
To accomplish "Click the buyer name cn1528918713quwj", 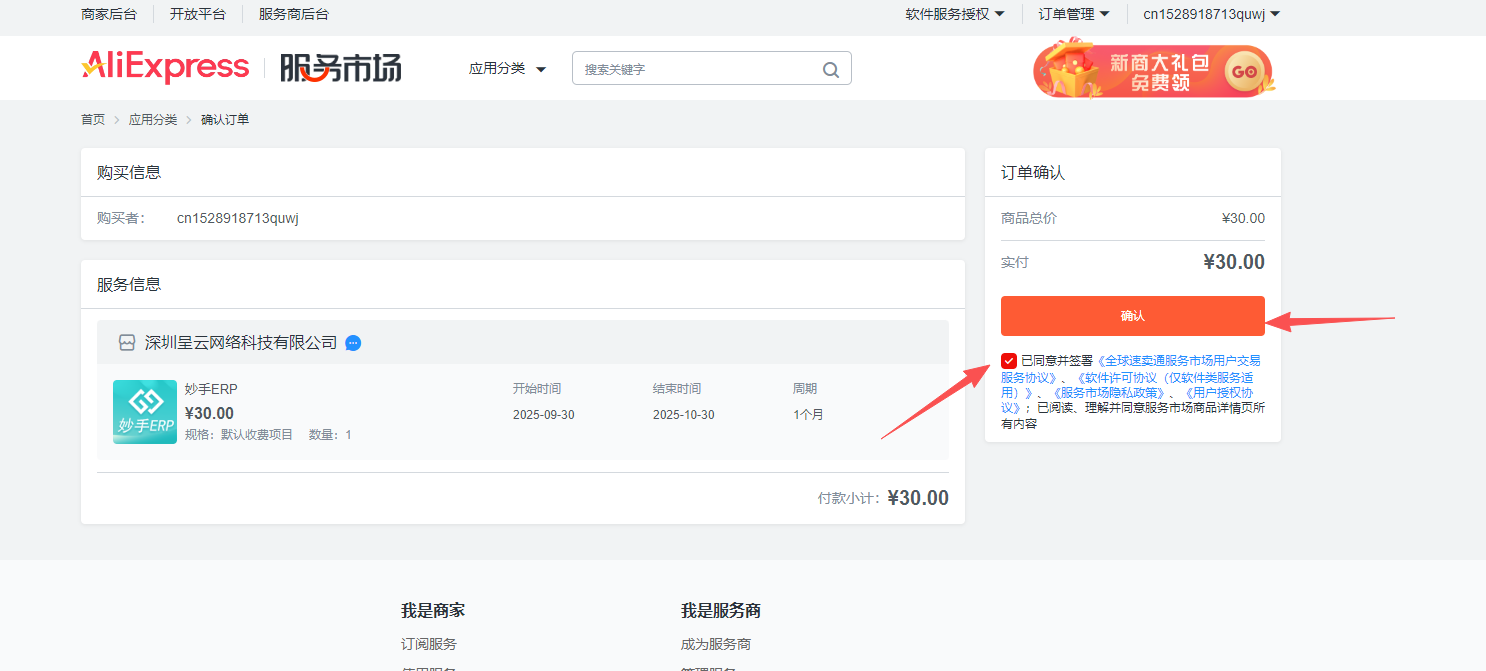I will (238, 218).
